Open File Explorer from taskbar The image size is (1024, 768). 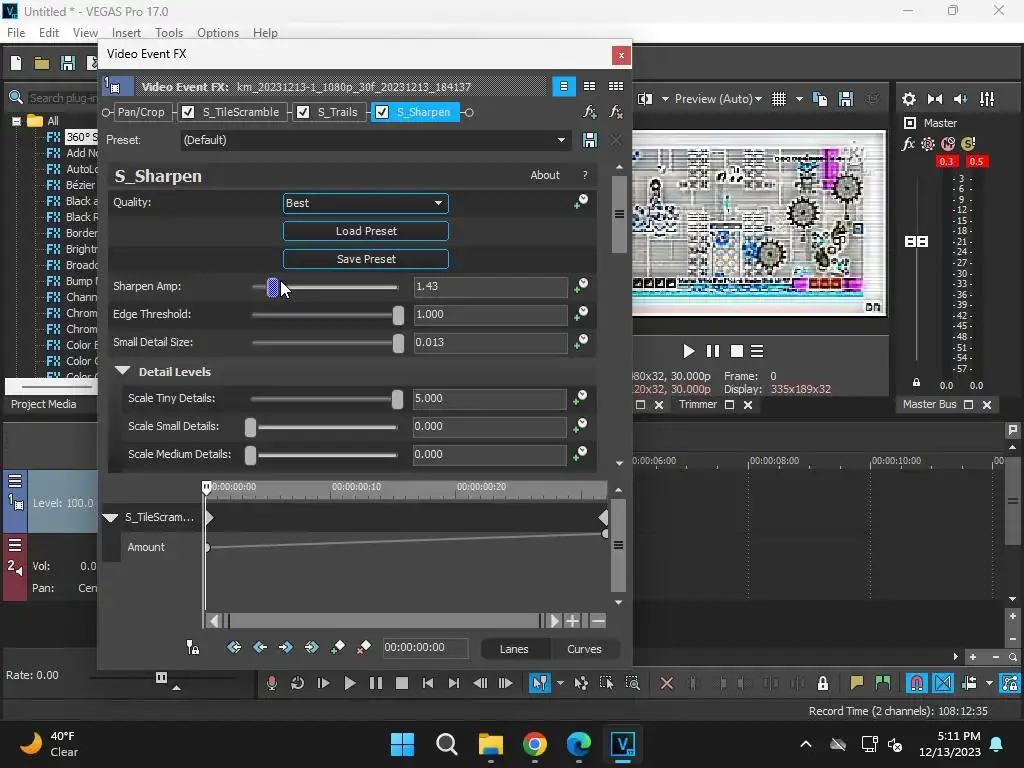[x=491, y=744]
